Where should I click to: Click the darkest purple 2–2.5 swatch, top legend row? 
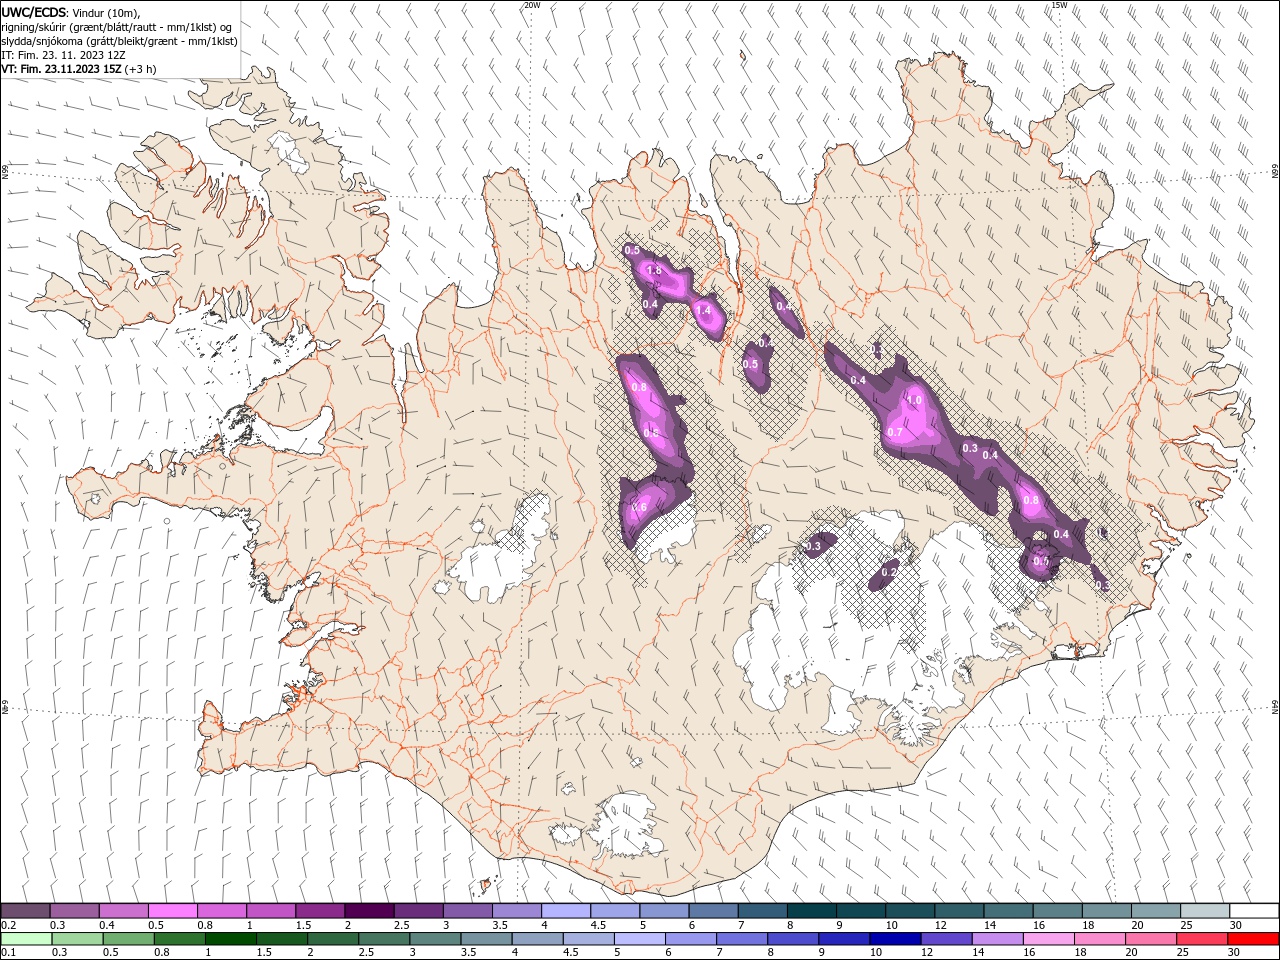pyautogui.click(x=369, y=911)
